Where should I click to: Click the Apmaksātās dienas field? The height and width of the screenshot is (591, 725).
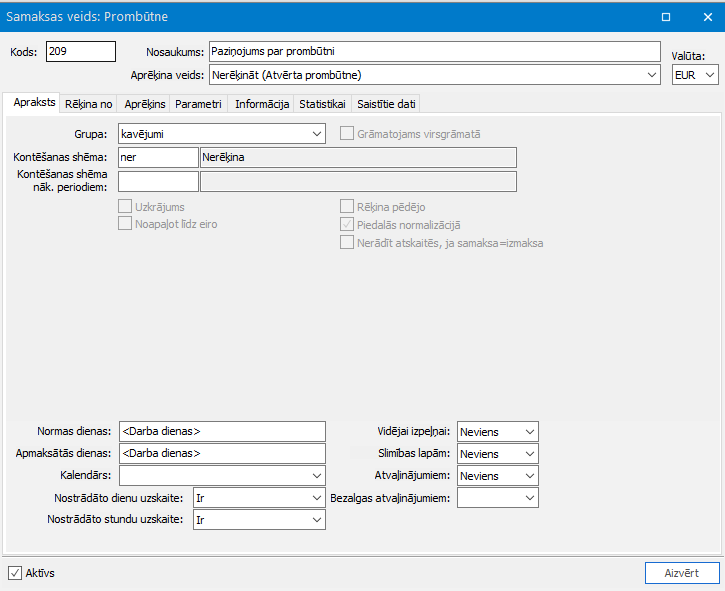(222, 453)
